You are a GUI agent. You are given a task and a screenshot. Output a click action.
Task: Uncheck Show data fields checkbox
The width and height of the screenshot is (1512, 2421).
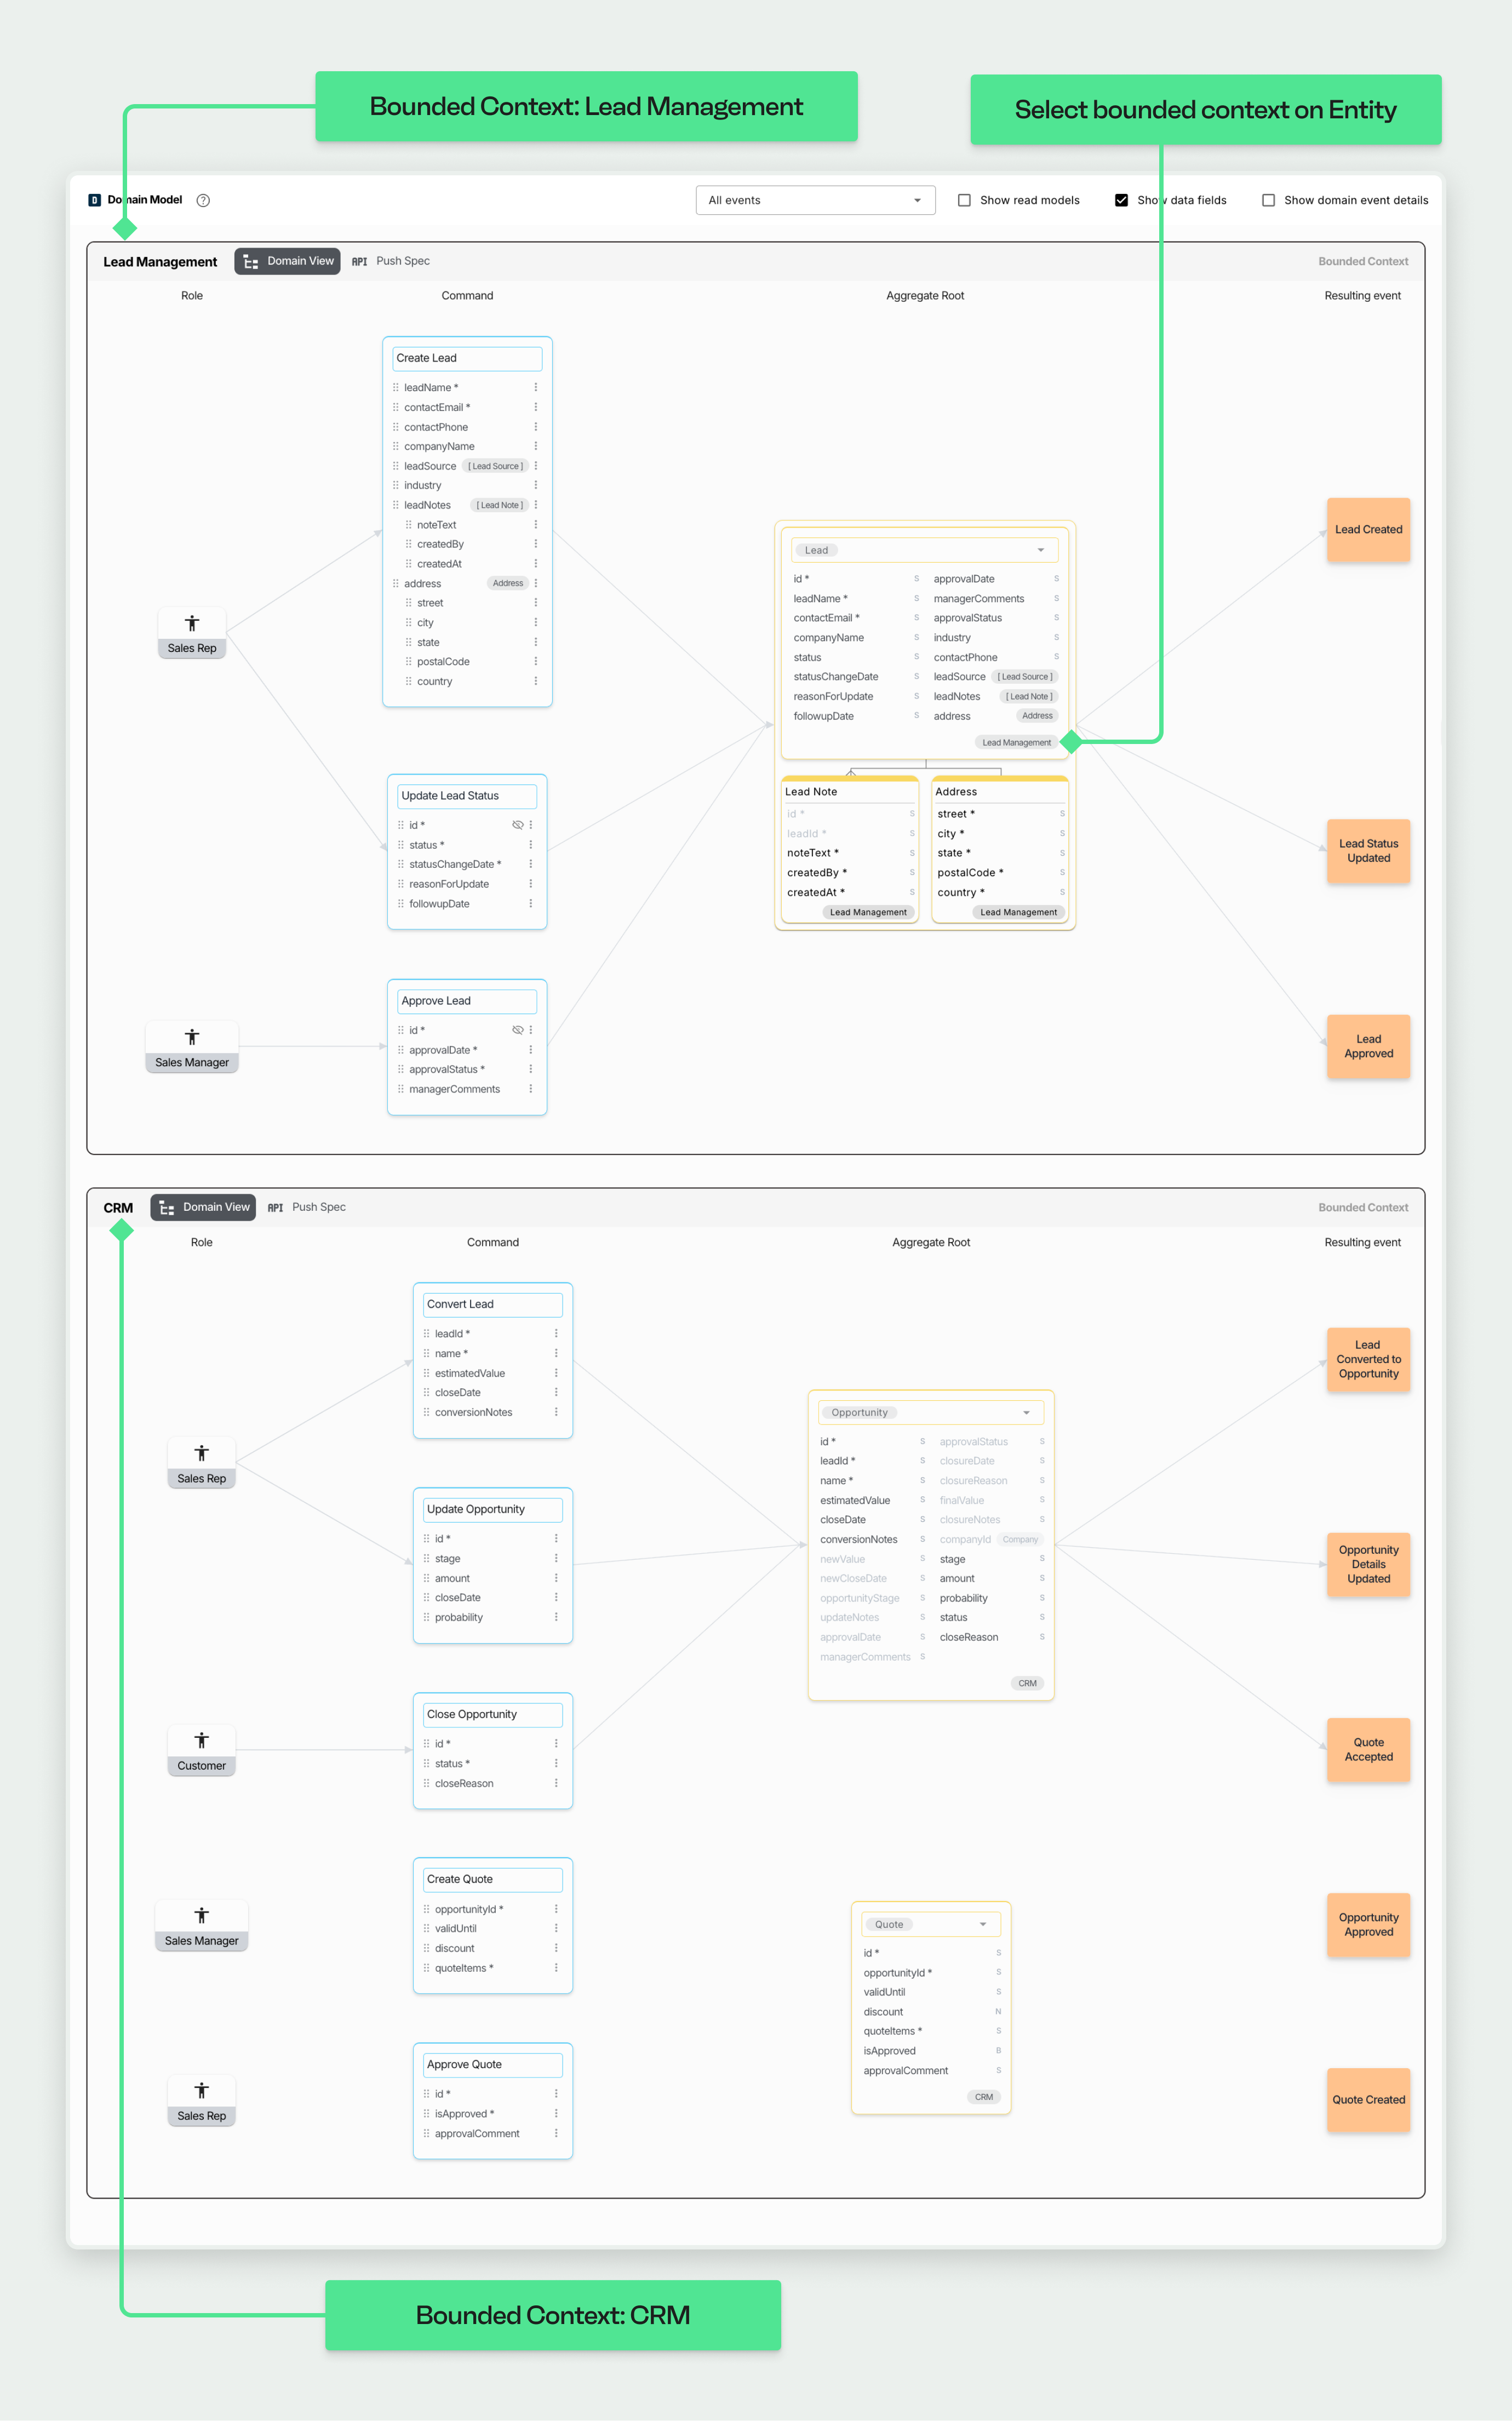click(1121, 200)
